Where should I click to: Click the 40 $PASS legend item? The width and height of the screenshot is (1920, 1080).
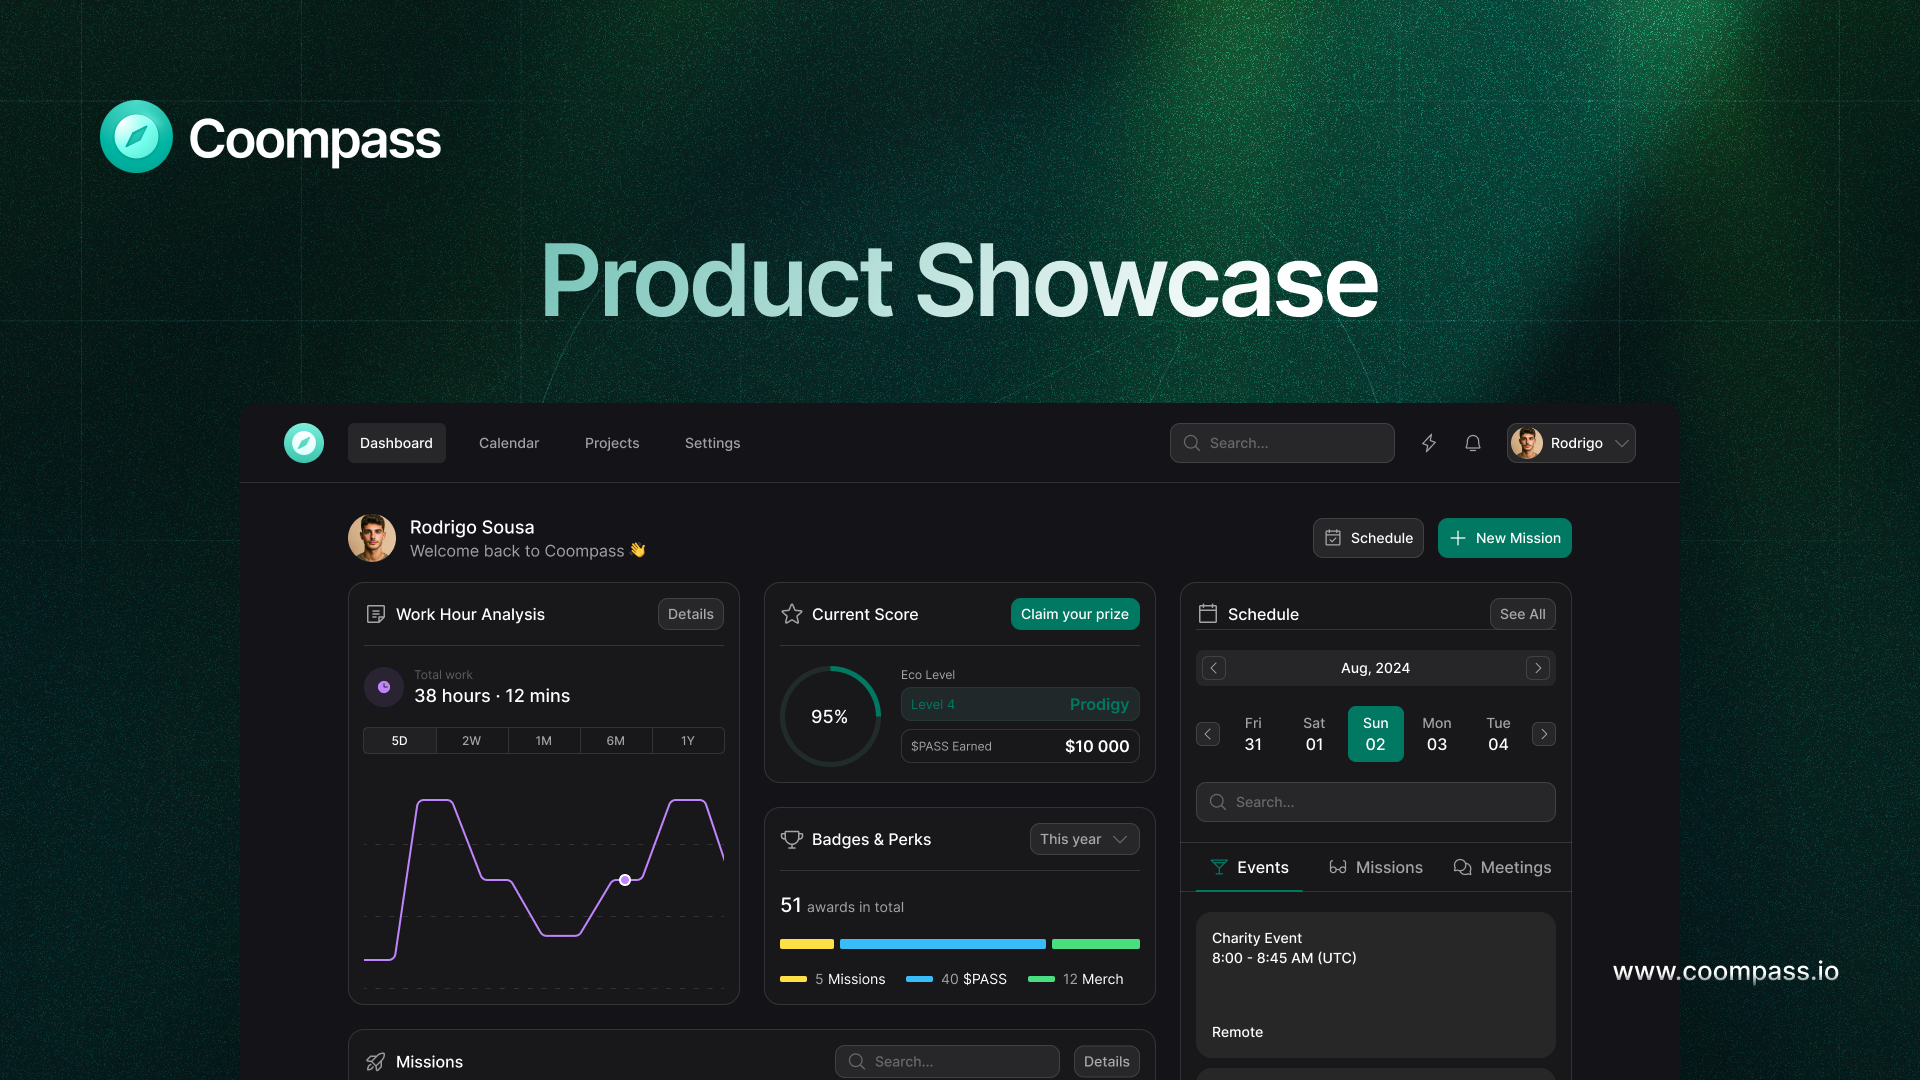(956, 979)
